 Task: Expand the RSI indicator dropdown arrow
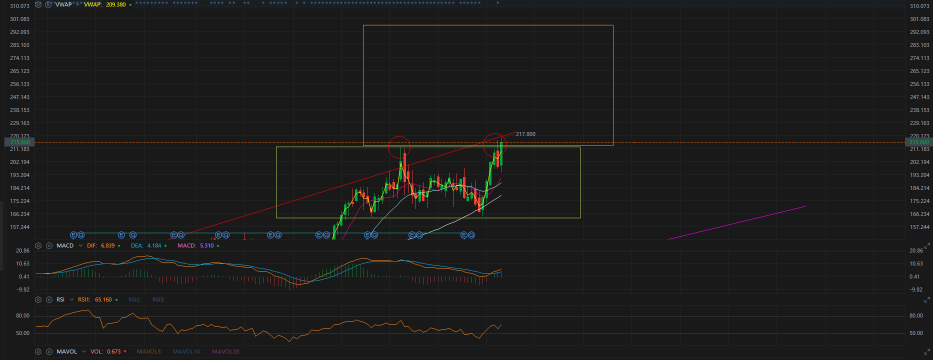[71, 299]
